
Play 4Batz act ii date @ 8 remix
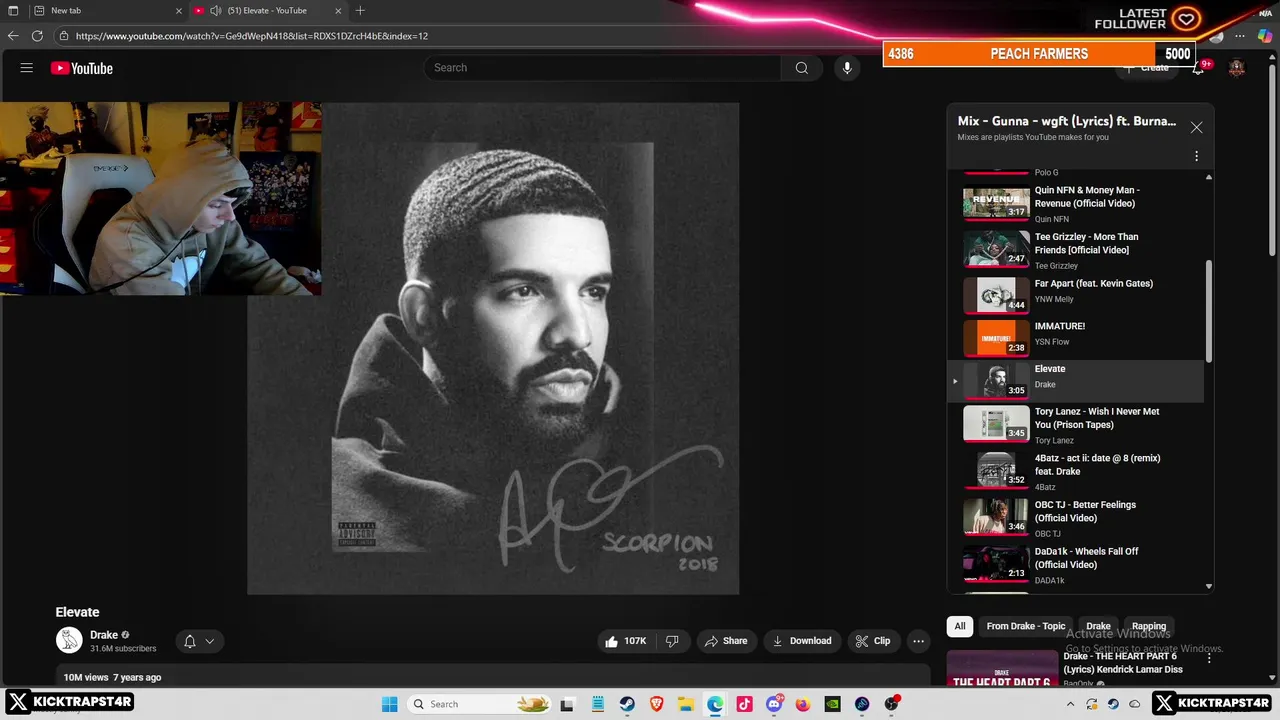(x=1076, y=471)
